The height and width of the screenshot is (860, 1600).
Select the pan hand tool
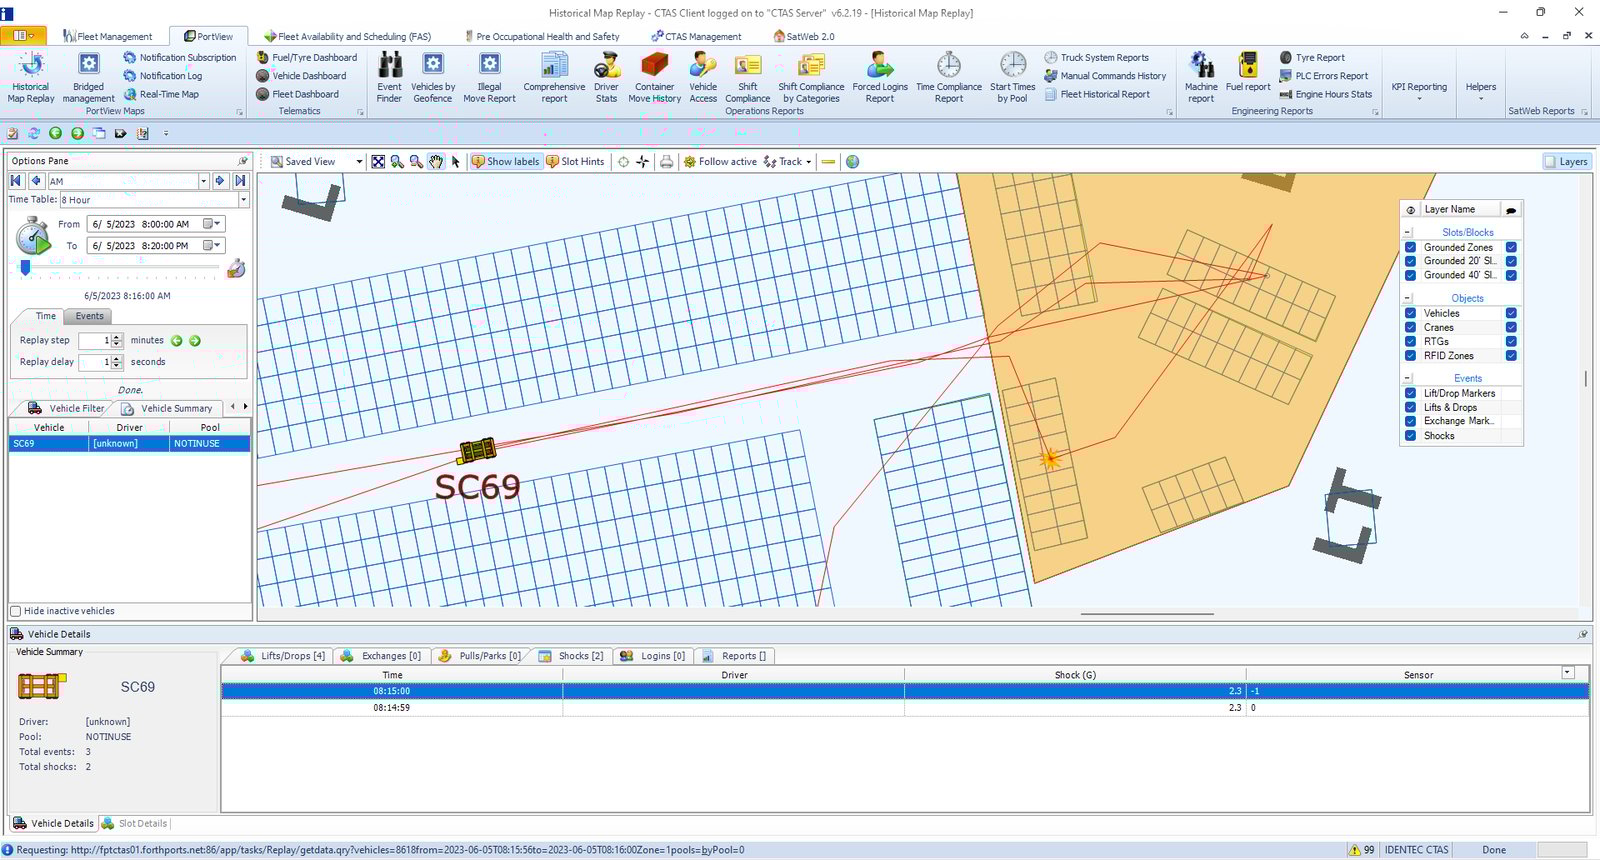[436, 162]
